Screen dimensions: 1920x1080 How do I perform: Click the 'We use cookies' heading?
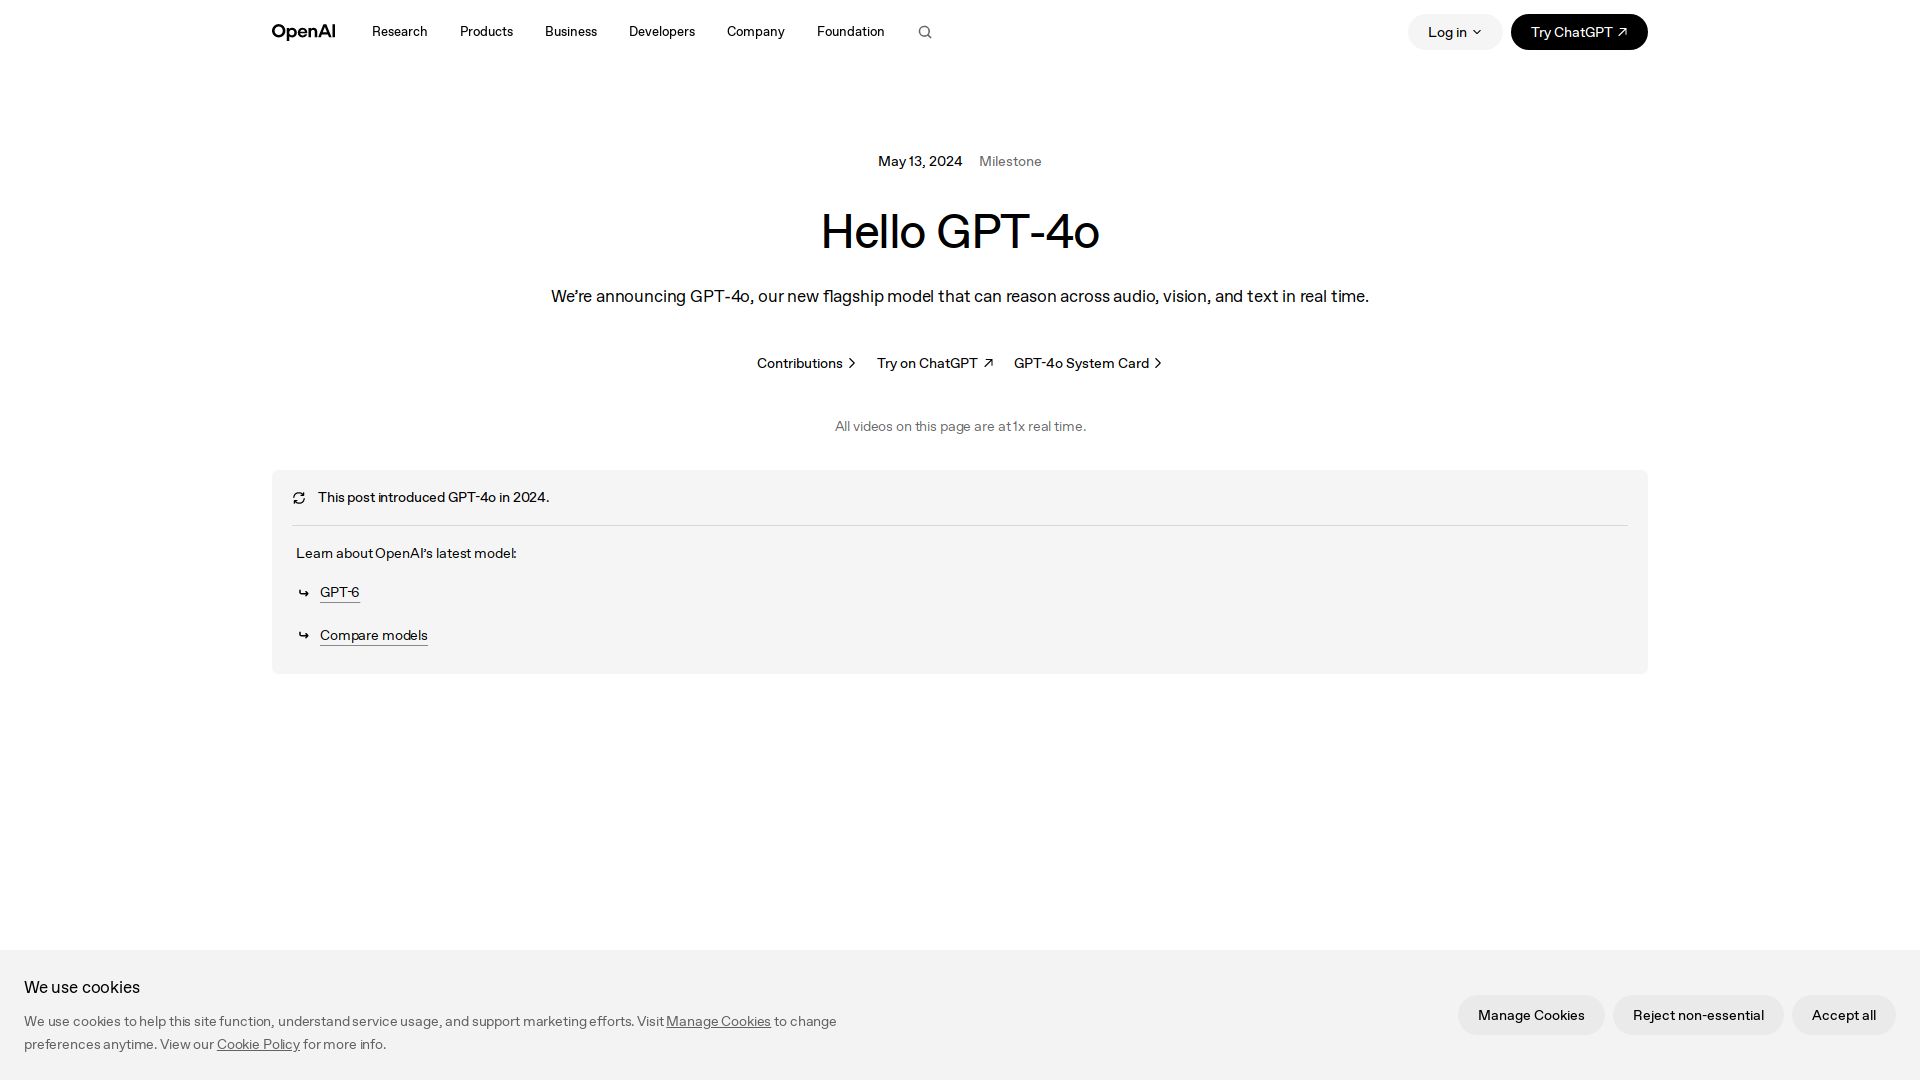pos(82,987)
